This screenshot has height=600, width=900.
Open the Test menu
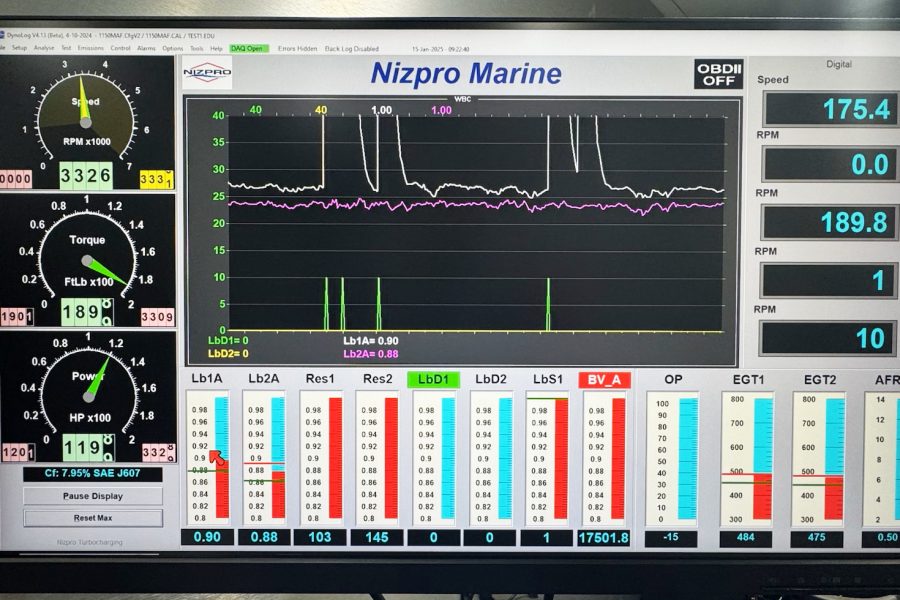click(67, 48)
